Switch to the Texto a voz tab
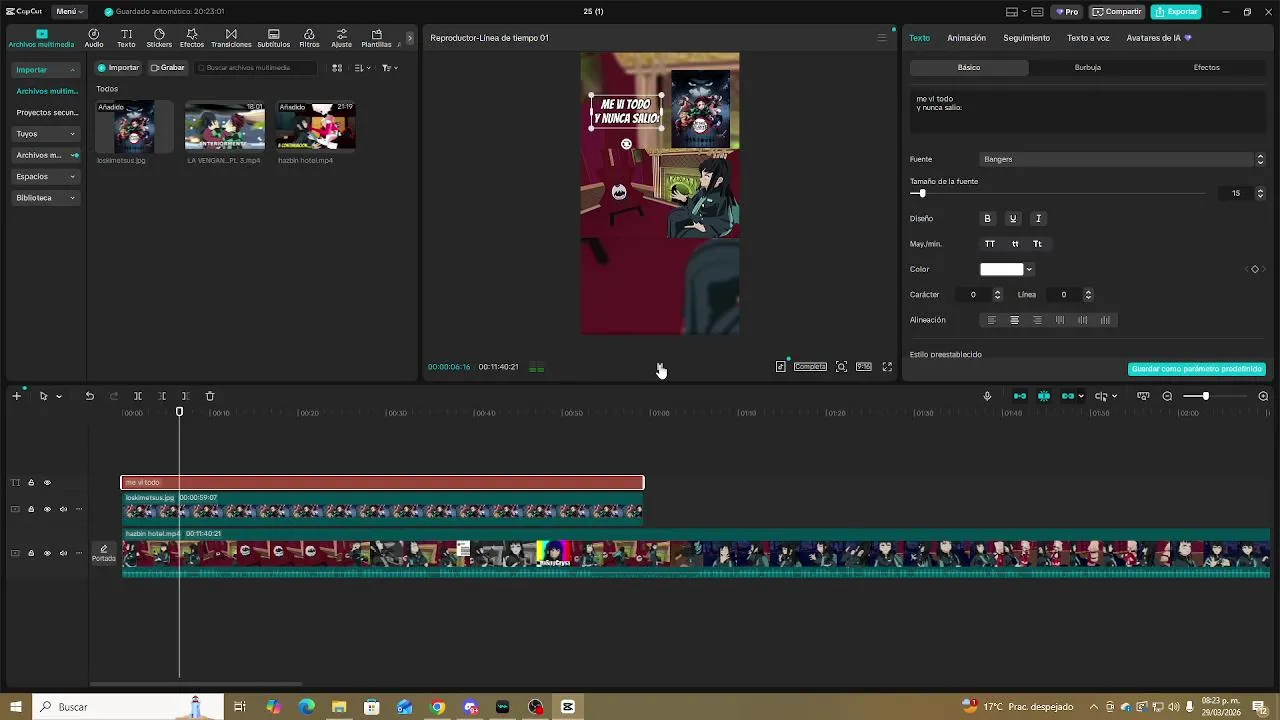The image size is (1280, 720). [1088, 38]
